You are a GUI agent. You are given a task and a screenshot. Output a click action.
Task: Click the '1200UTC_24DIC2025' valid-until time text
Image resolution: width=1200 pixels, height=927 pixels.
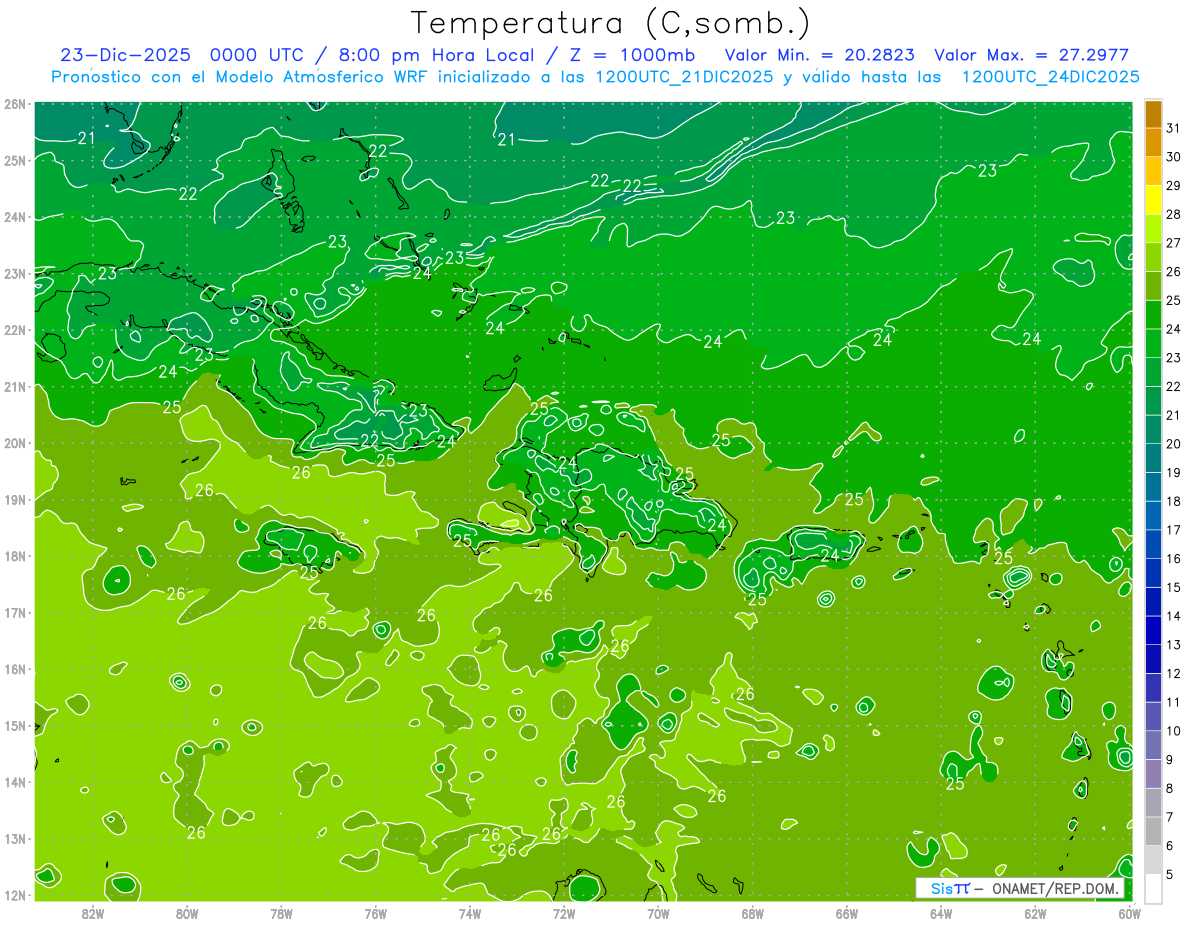pos(1050,76)
